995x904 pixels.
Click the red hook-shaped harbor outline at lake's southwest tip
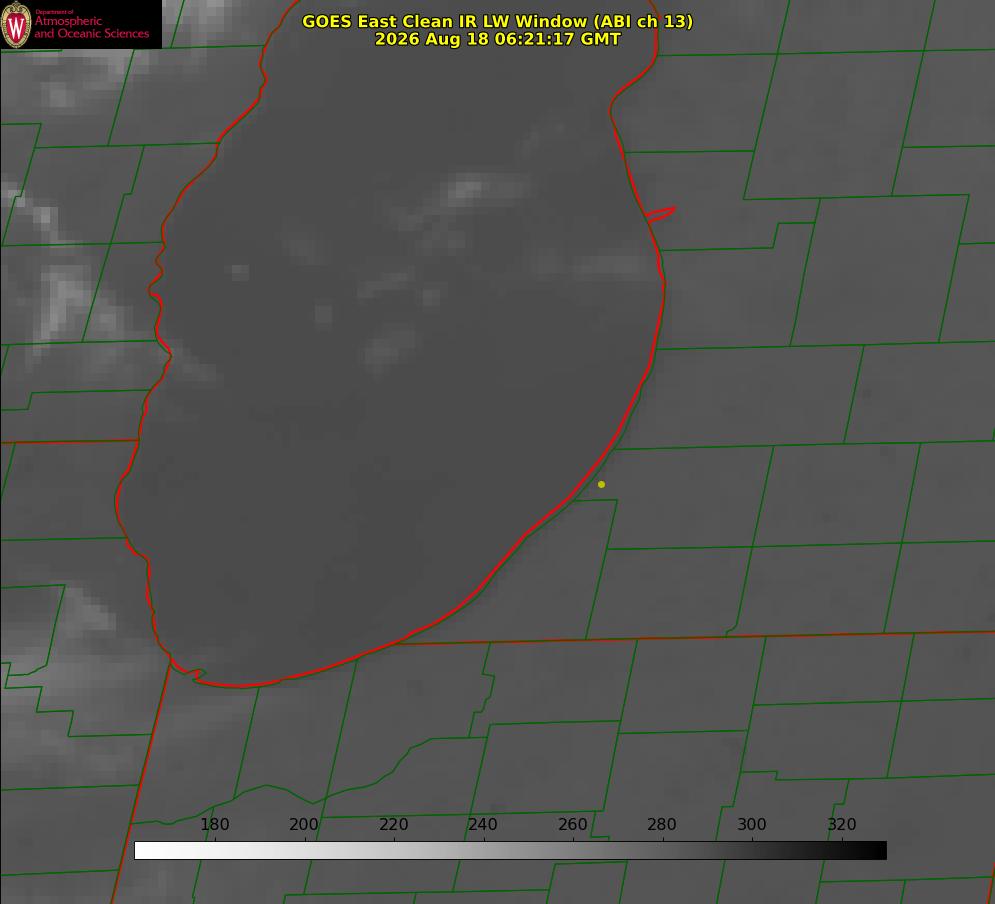(188, 672)
